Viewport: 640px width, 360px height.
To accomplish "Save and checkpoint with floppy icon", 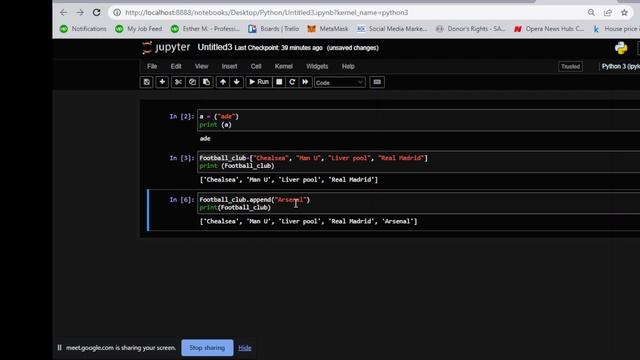I will (x=147, y=82).
